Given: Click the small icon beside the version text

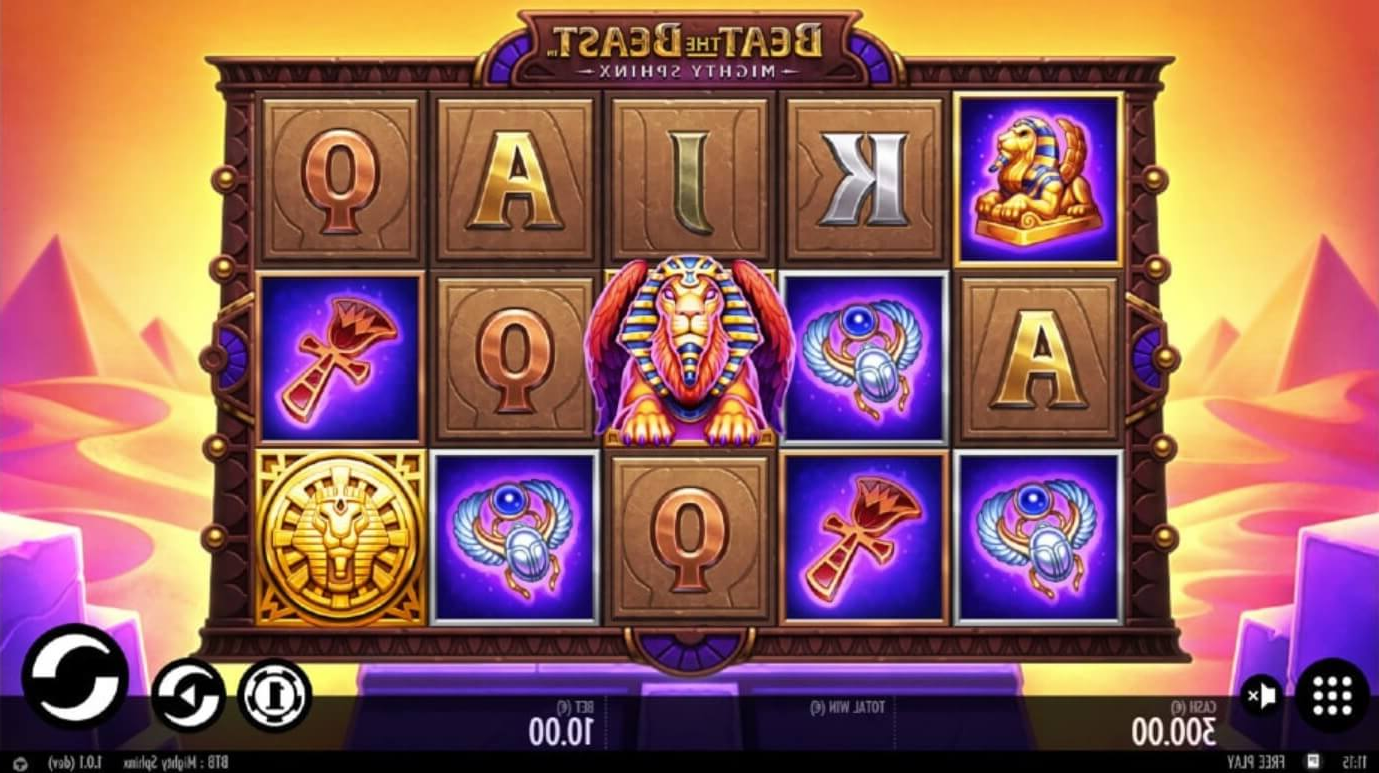Looking at the screenshot, I should coord(20,763).
